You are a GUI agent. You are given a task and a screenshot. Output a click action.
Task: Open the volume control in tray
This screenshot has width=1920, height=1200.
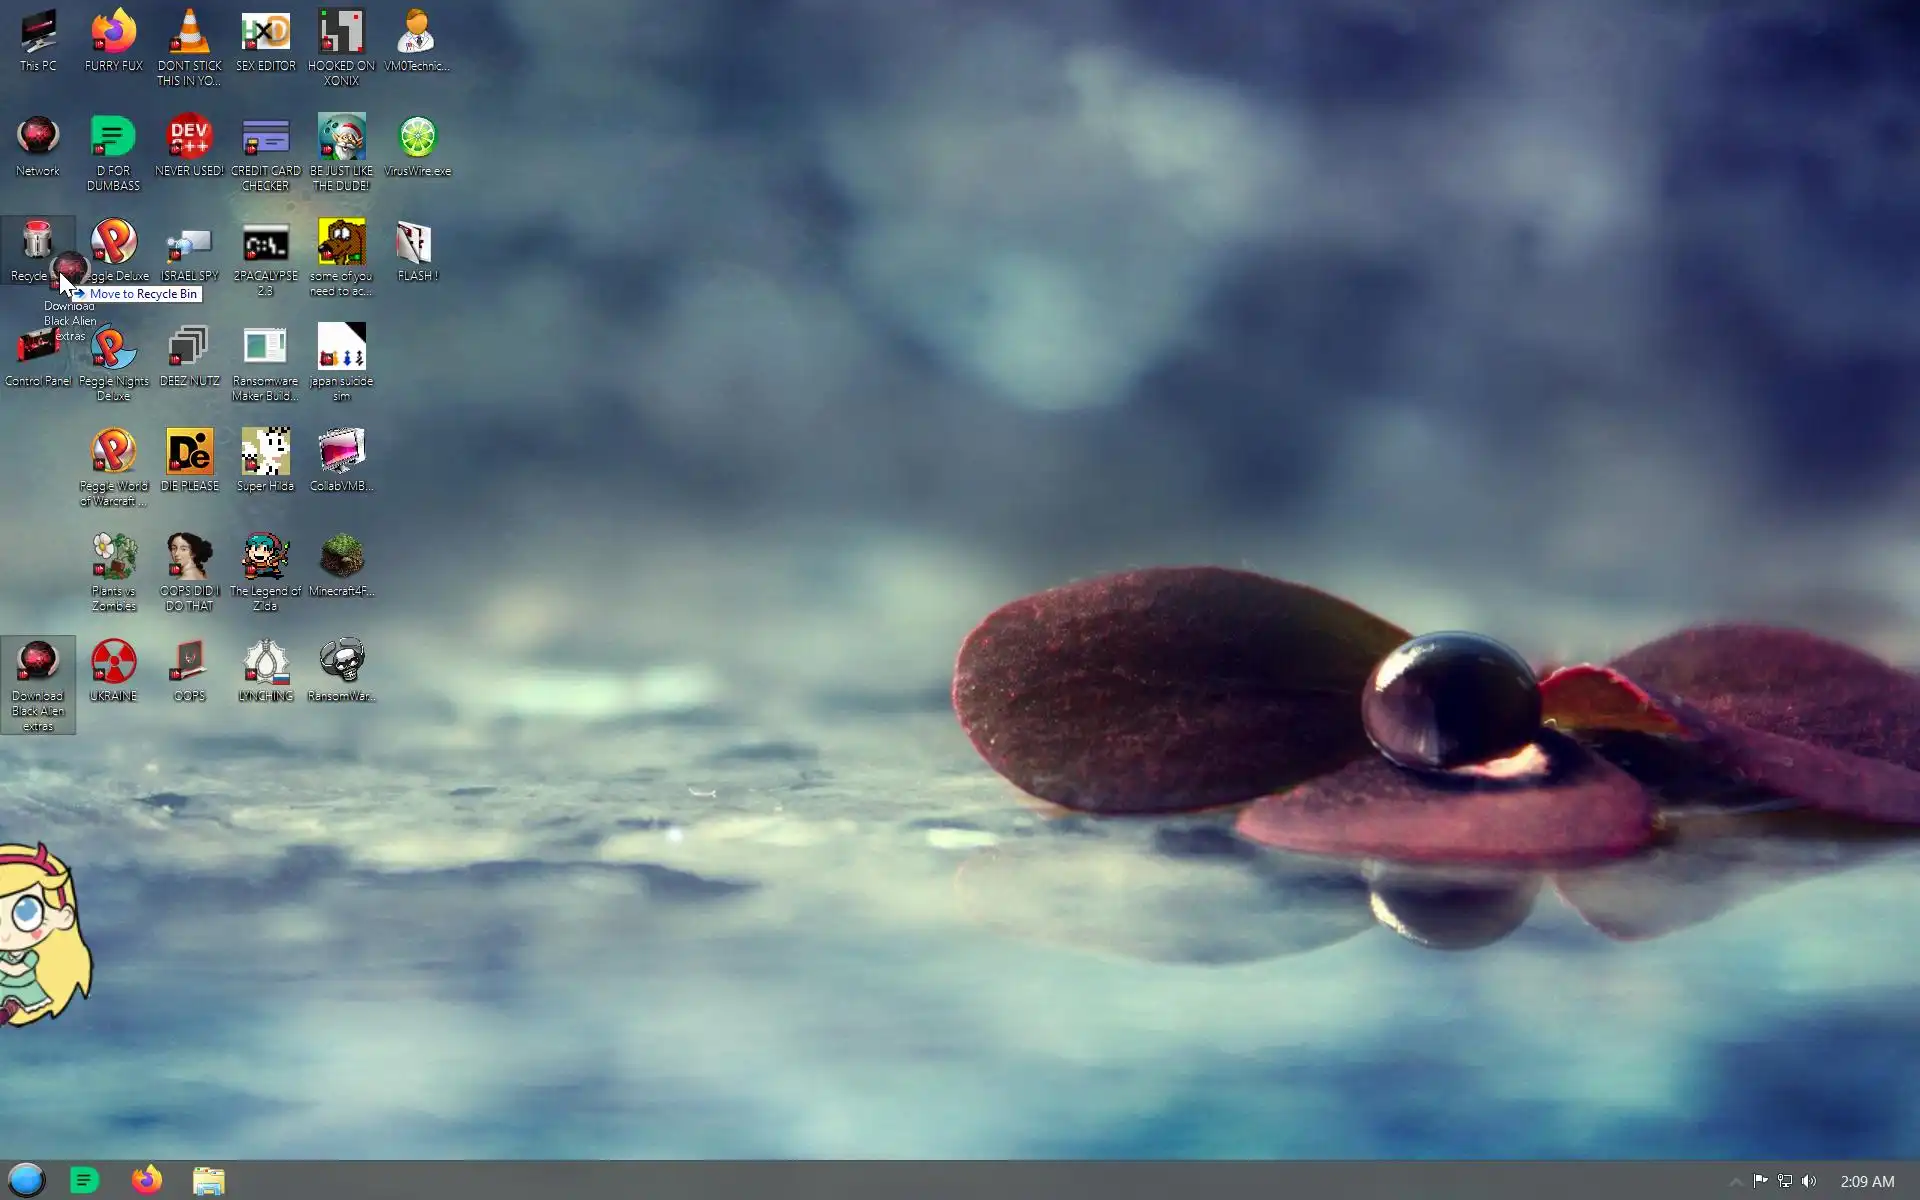coord(1809,1181)
